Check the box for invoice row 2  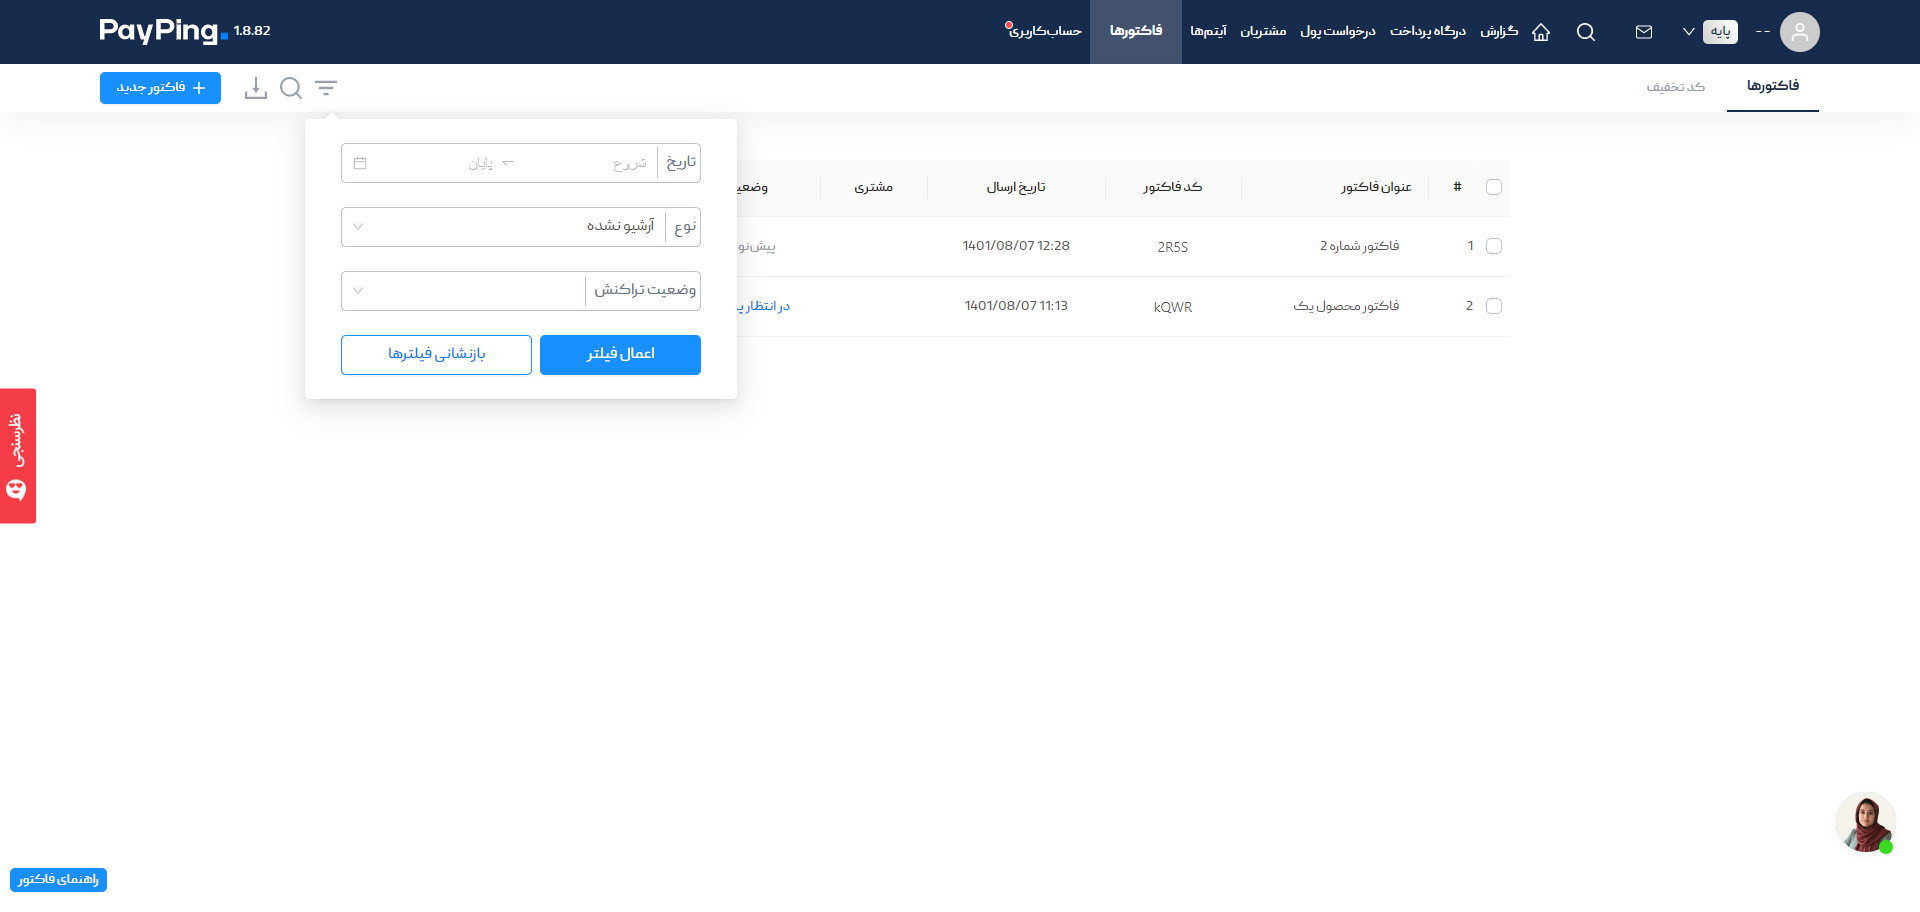click(1494, 306)
